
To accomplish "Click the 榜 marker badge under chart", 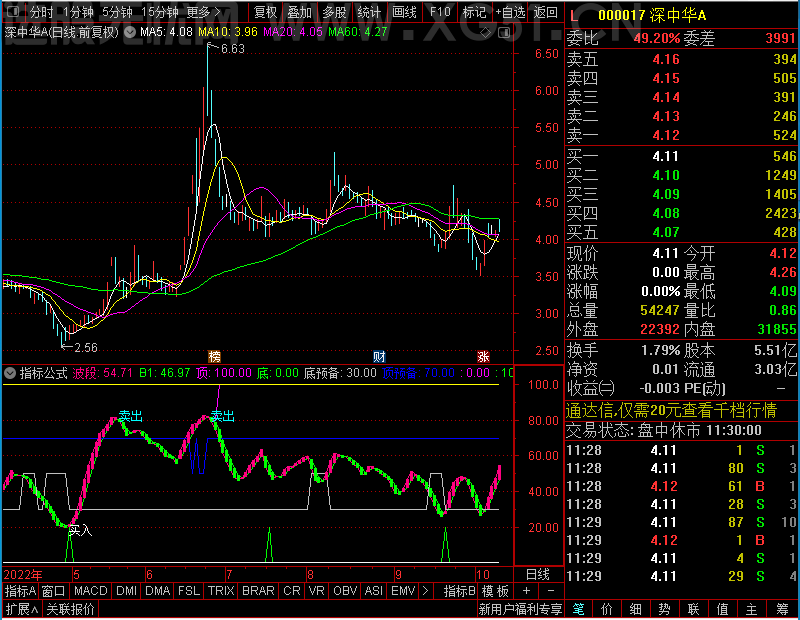I will tap(214, 356).
